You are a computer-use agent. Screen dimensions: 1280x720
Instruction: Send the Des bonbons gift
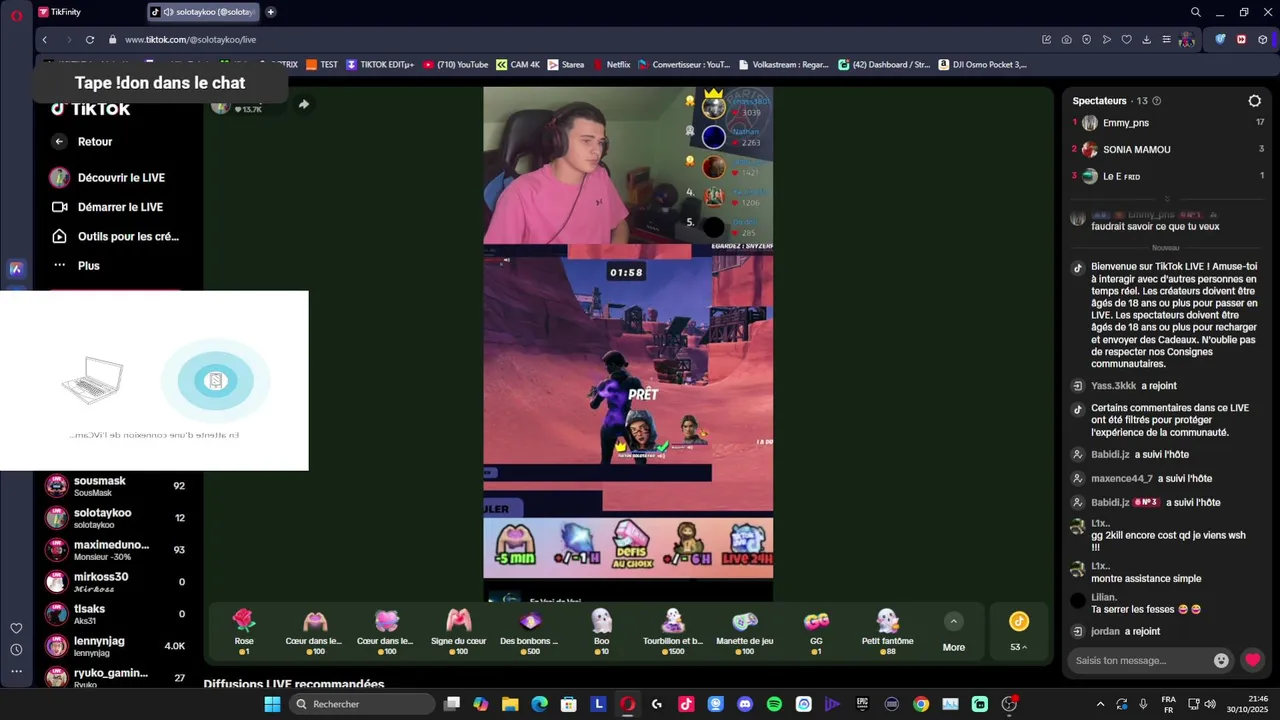[529, 631]
